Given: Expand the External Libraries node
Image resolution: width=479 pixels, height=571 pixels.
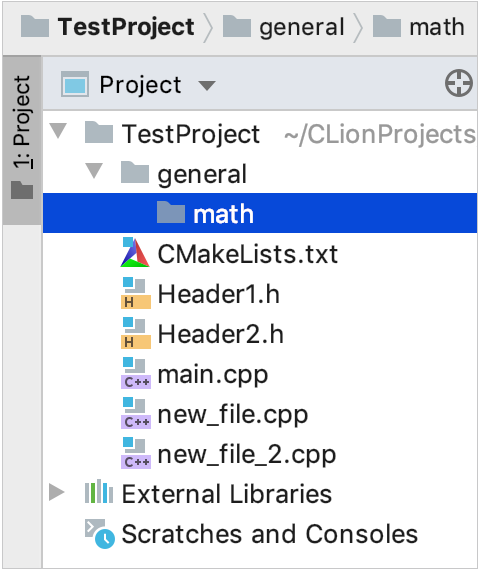Looking at the screenshot, I should [x=57, y=492].
